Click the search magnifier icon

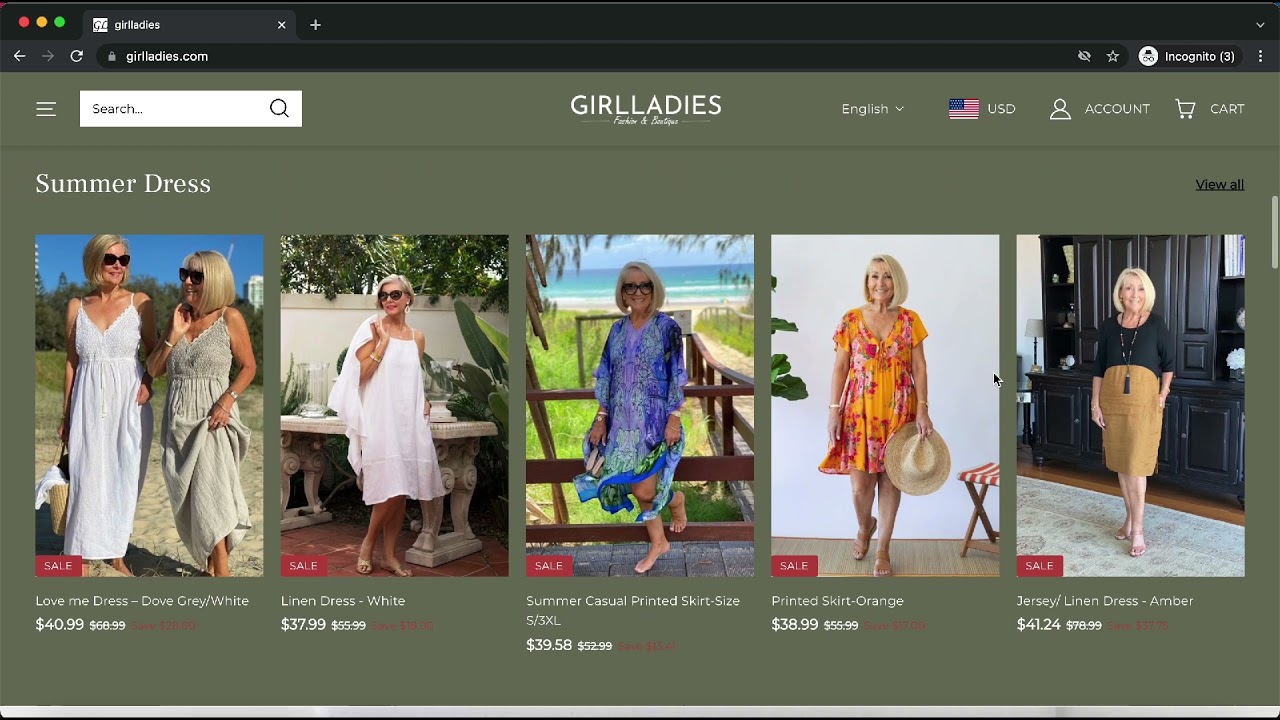279,109
